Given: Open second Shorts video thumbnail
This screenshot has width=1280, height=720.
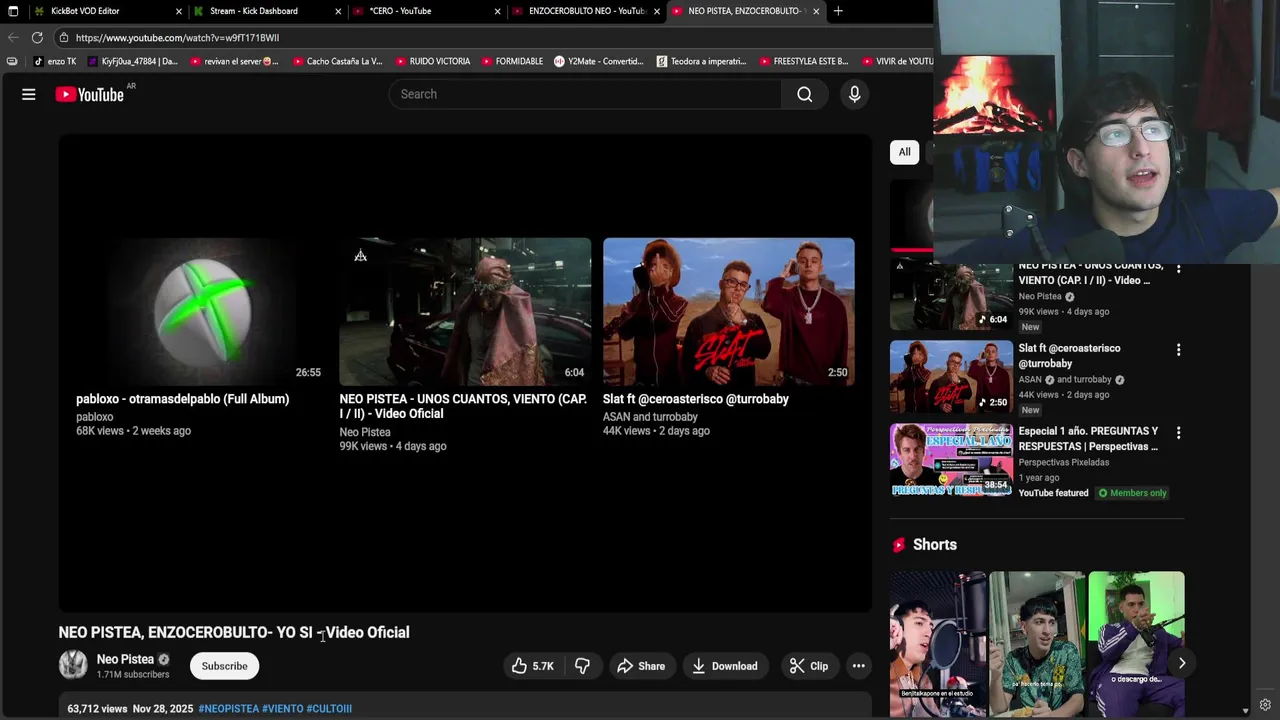Looking at the screenshot, I should click(x=1037, y=644).
